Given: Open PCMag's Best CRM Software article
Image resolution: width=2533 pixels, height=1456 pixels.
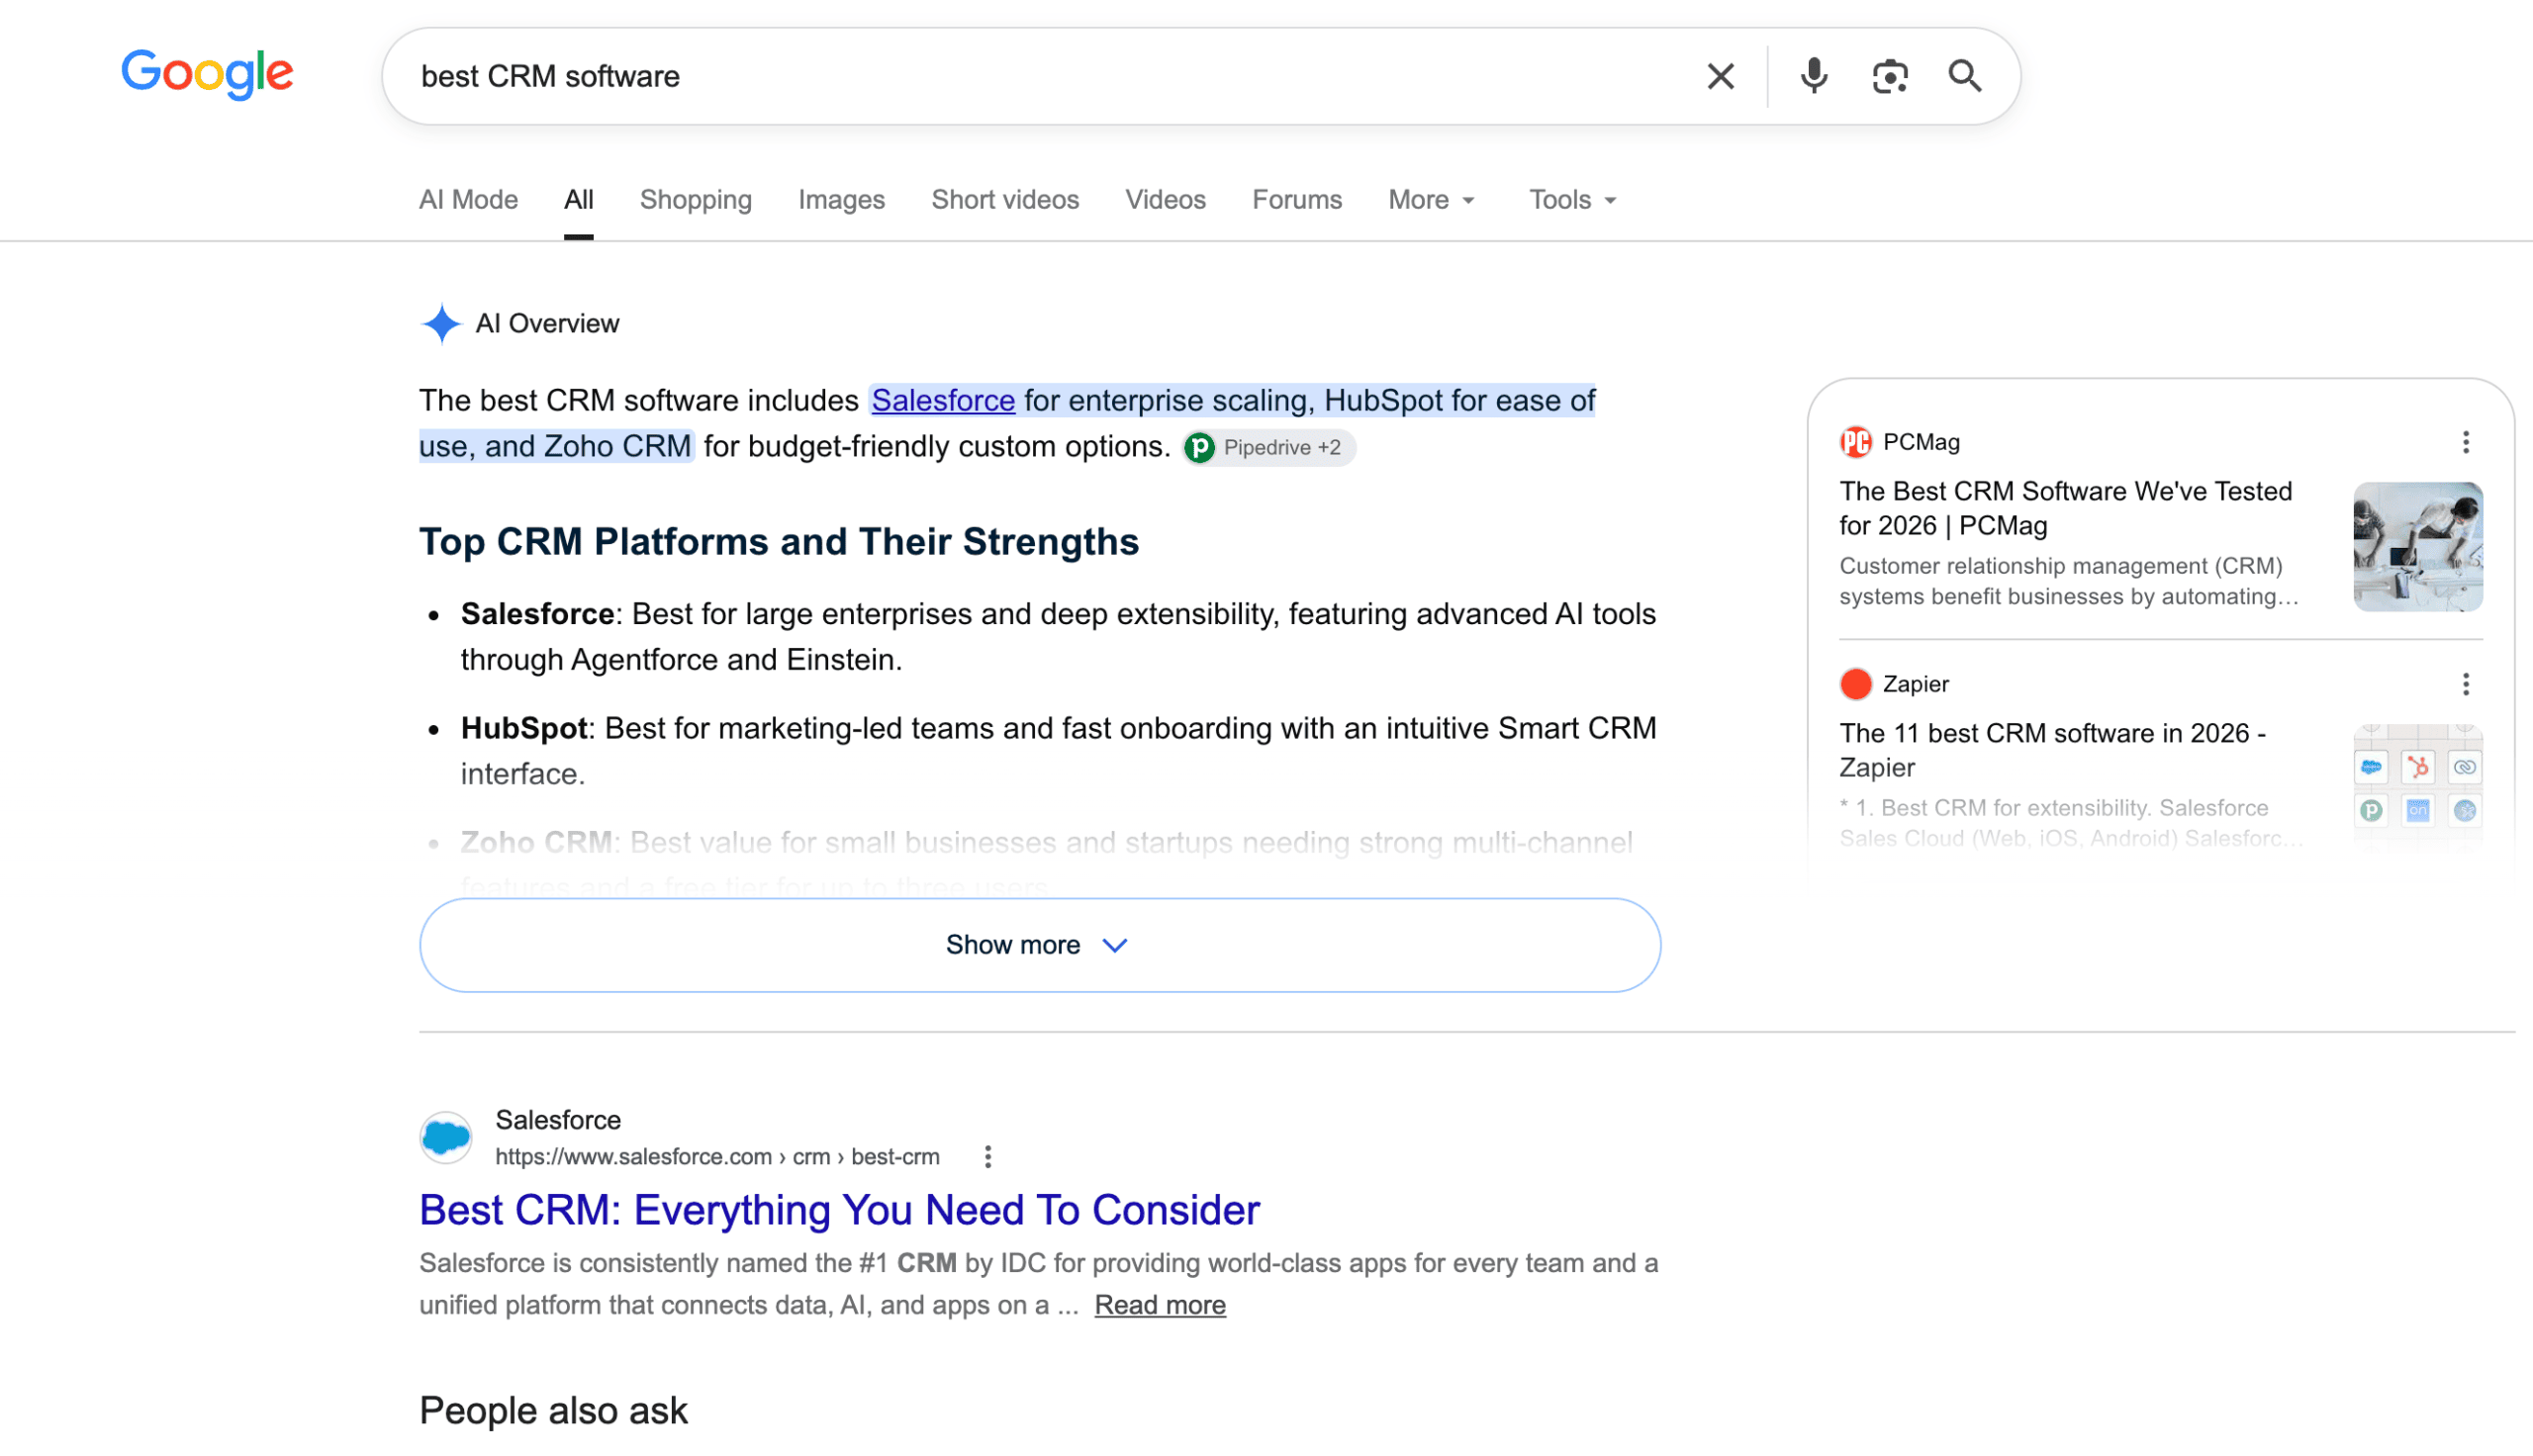Looking at the screenshot, I should pos(2065,508).
